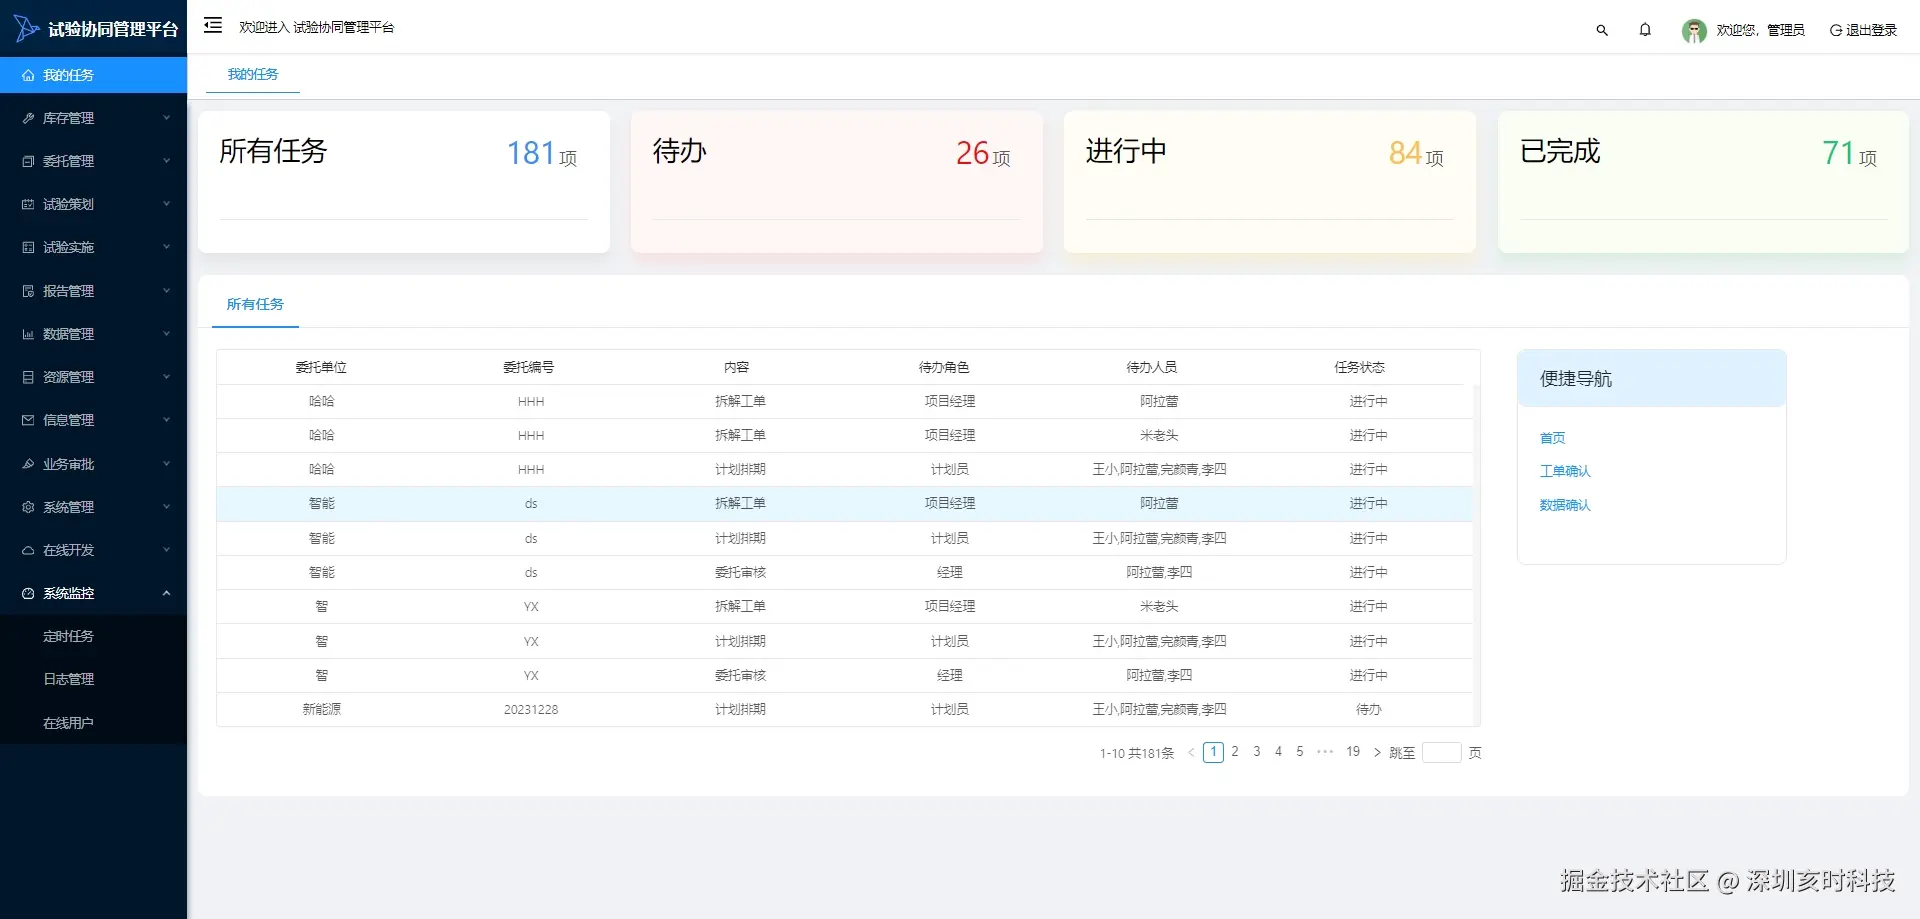
Task: Click the 委托管理 sidebar icon
Action: [x=28, y=162]
